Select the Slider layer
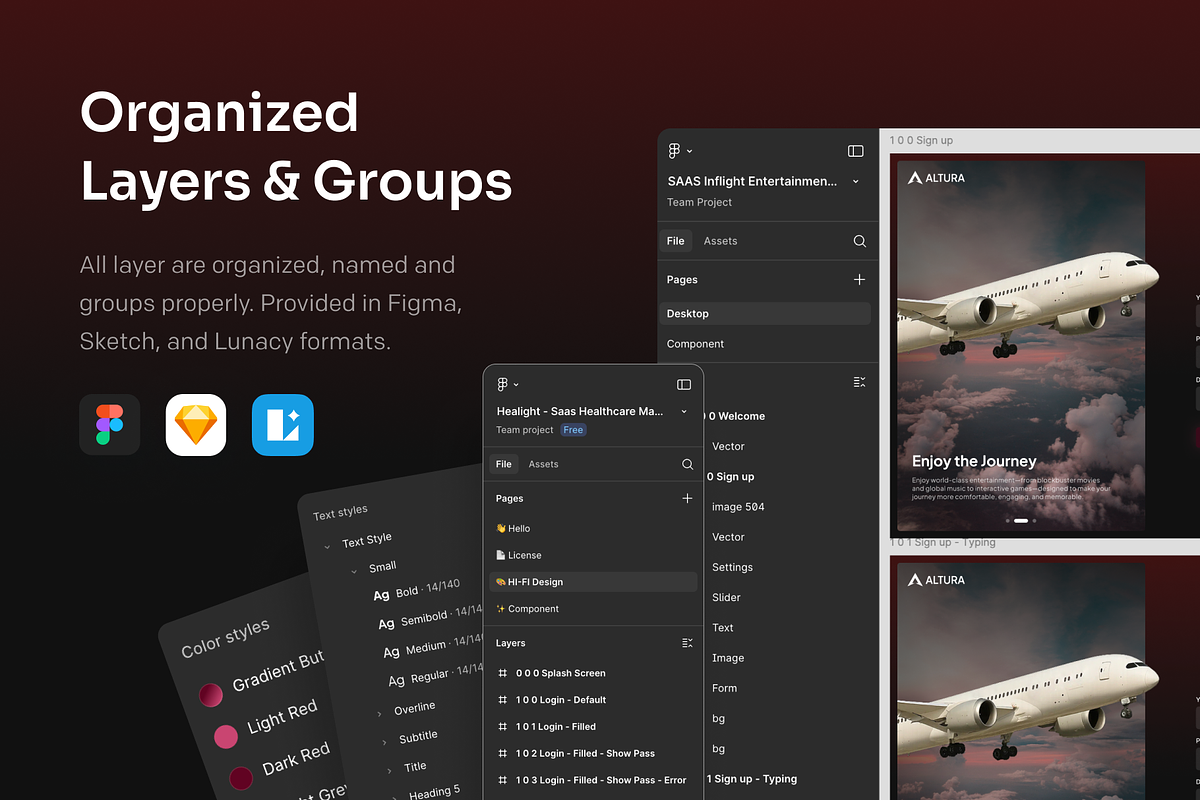This screenshot has width=1200, height=800. tap(726, 597)
